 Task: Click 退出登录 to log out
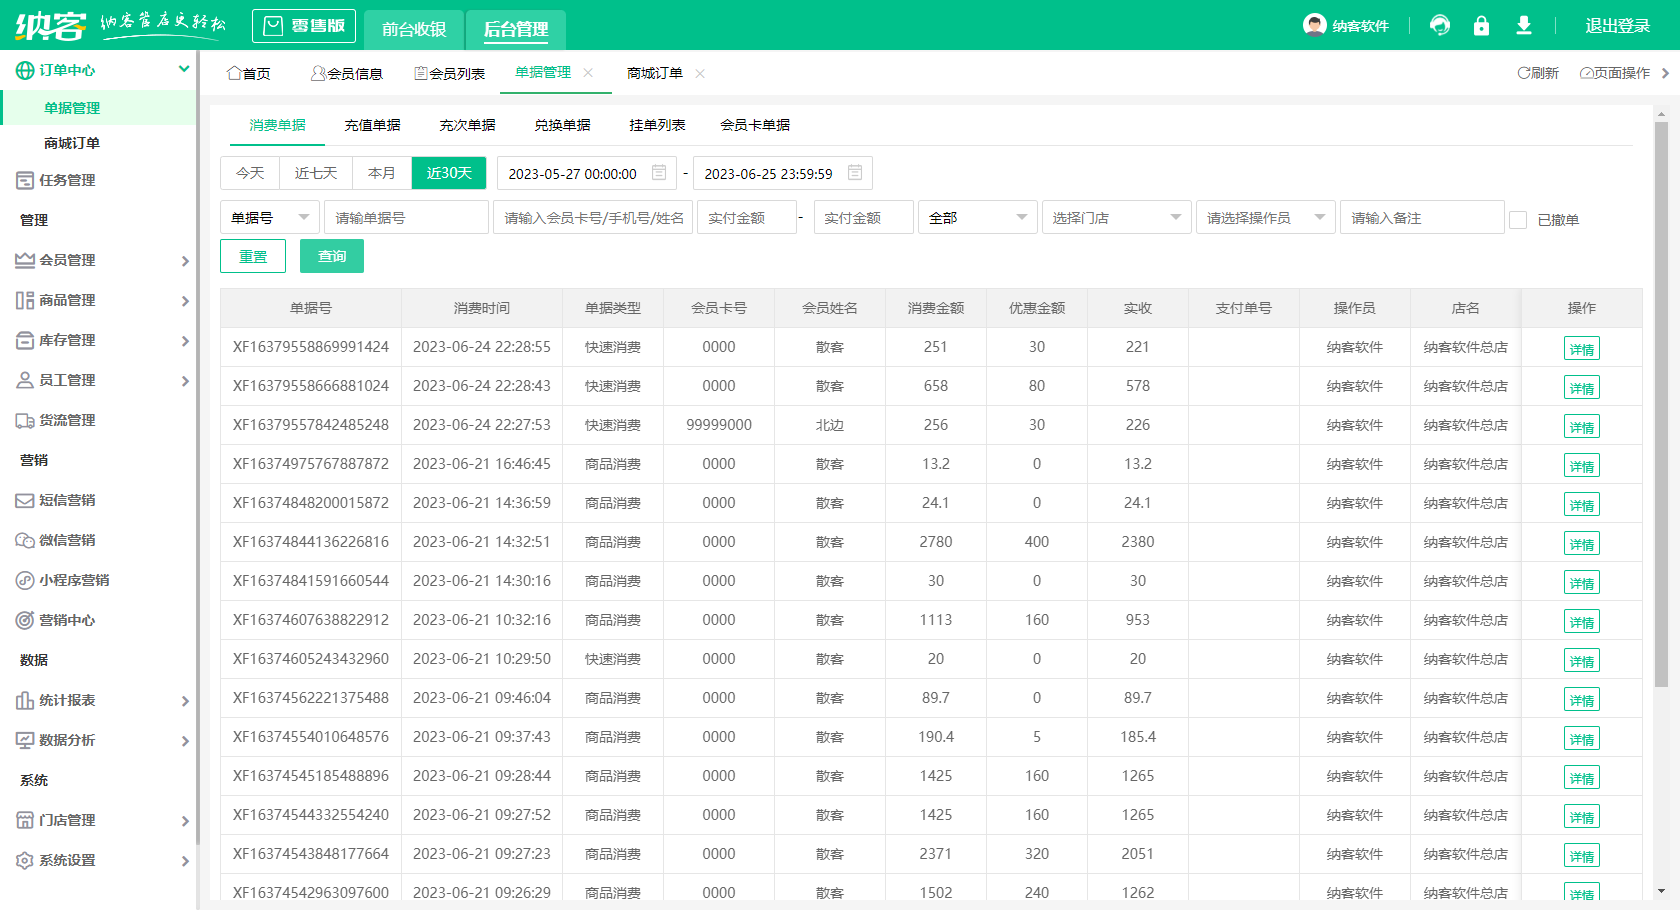pos(1617,26)
